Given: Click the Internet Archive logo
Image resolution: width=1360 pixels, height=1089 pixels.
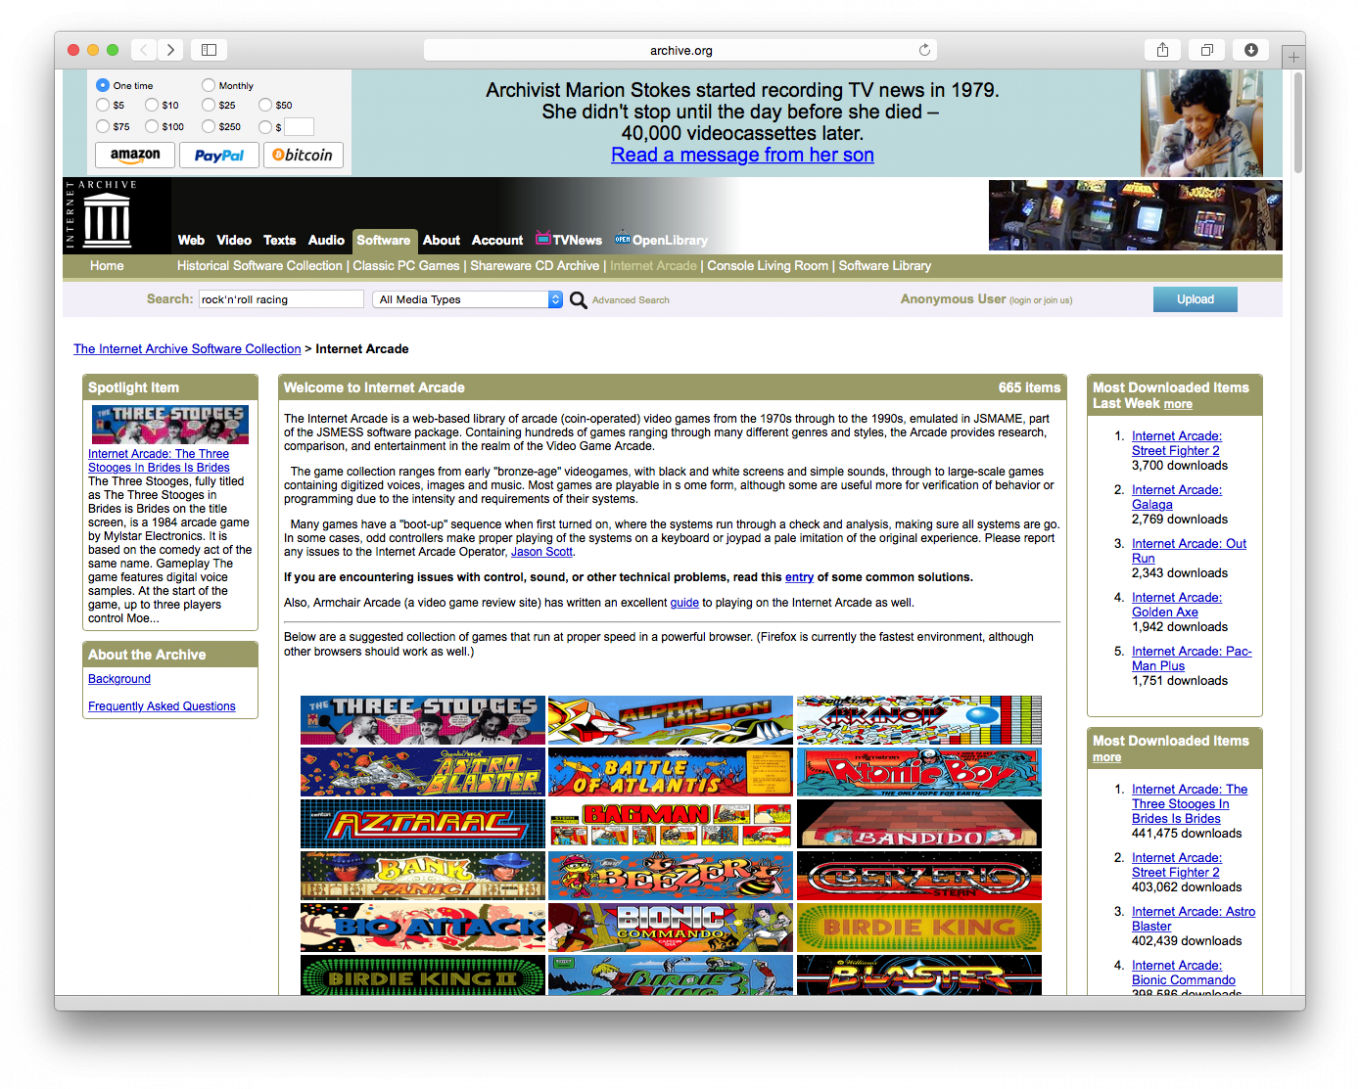Looking at the screenshot, I should coord(106,217).
